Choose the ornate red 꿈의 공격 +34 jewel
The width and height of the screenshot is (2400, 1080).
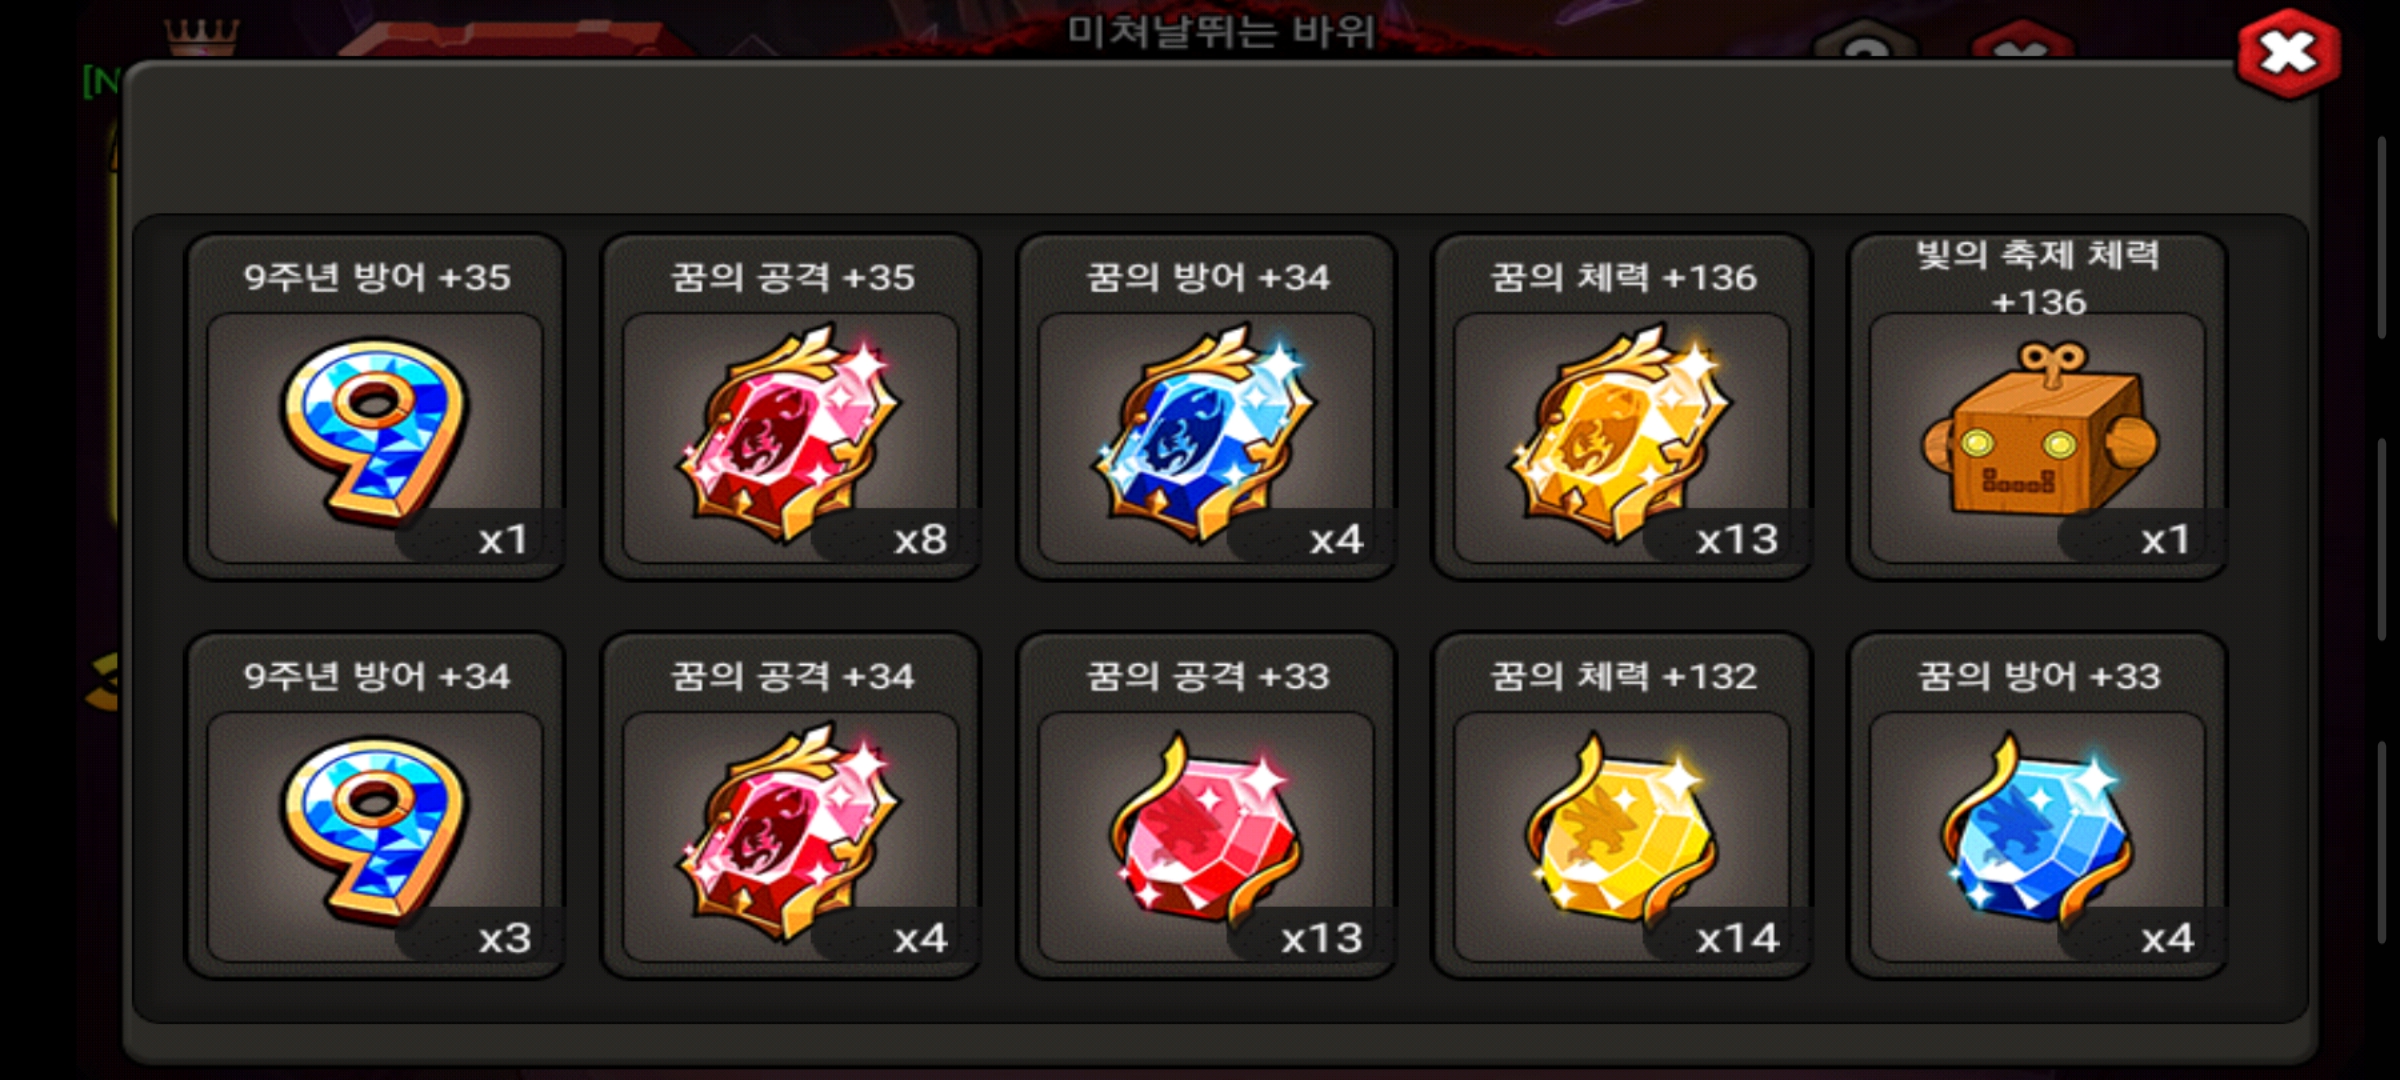pyautogui.click(x=790, y=832)
